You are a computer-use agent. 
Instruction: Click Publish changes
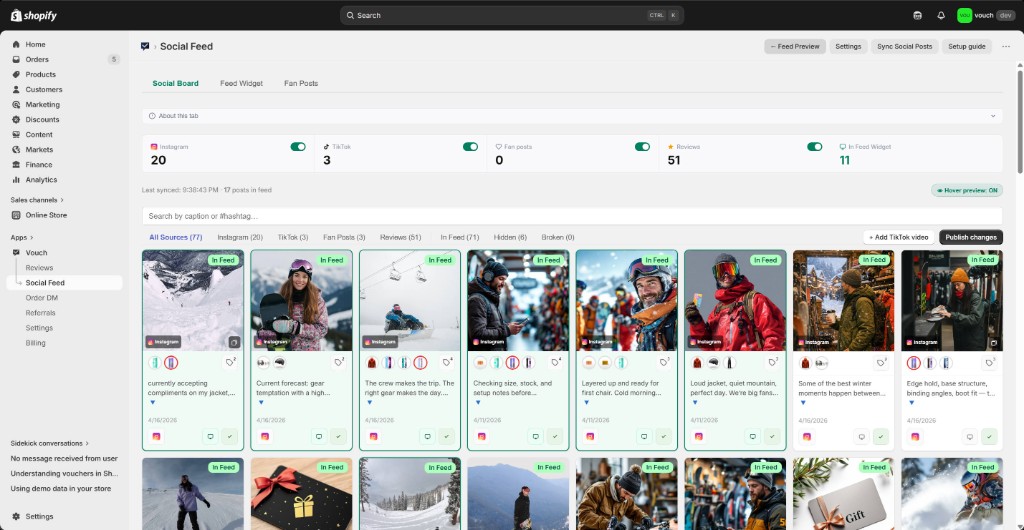pos(971,238)
